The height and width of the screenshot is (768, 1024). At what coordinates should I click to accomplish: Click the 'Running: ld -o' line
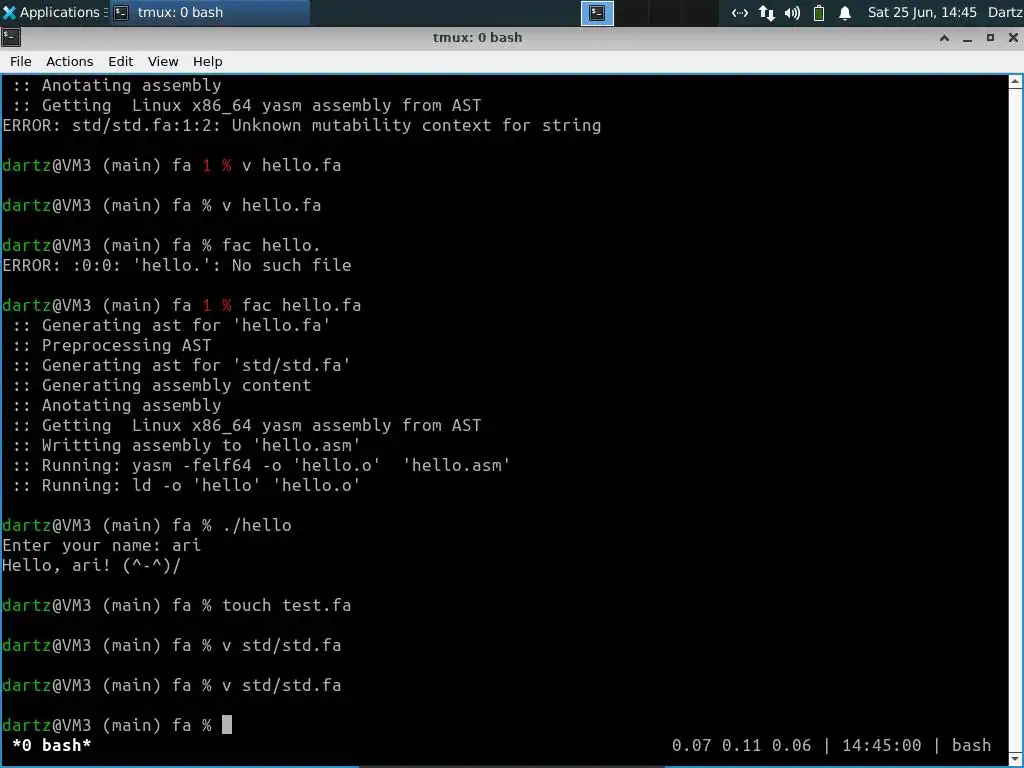187,485
